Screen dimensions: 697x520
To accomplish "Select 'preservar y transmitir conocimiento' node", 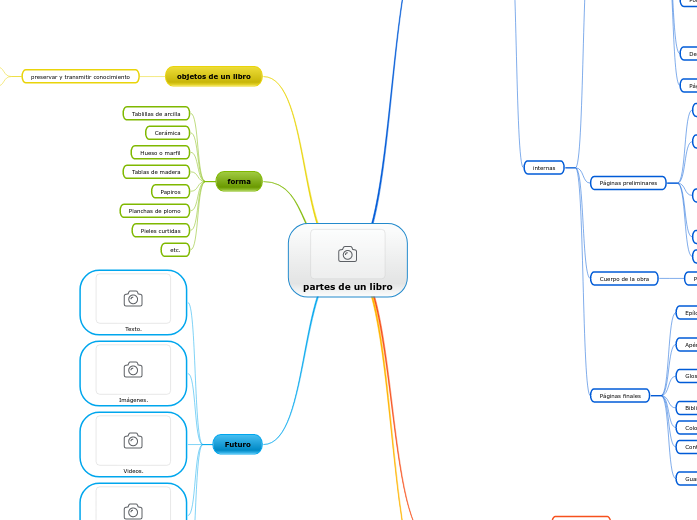I will [81, 76].
